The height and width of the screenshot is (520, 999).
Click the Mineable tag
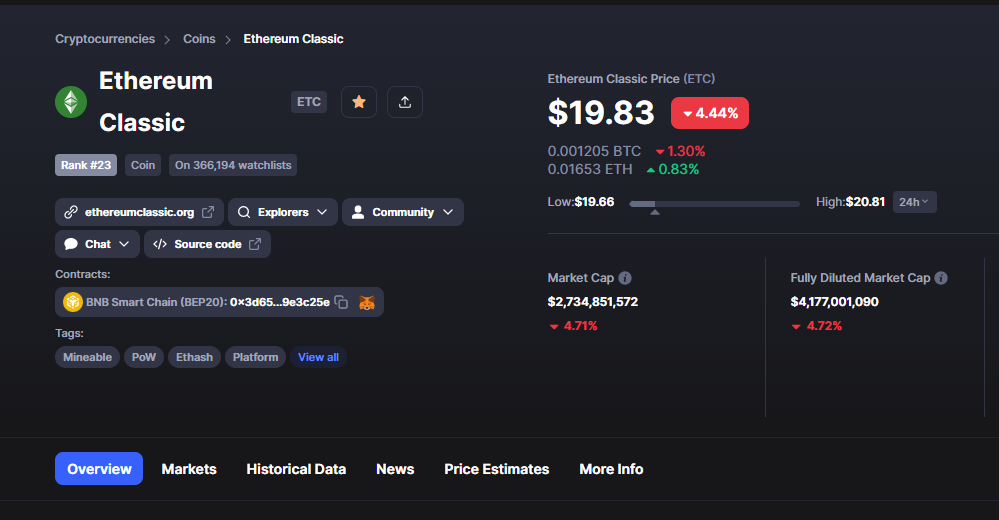[87, 357]
